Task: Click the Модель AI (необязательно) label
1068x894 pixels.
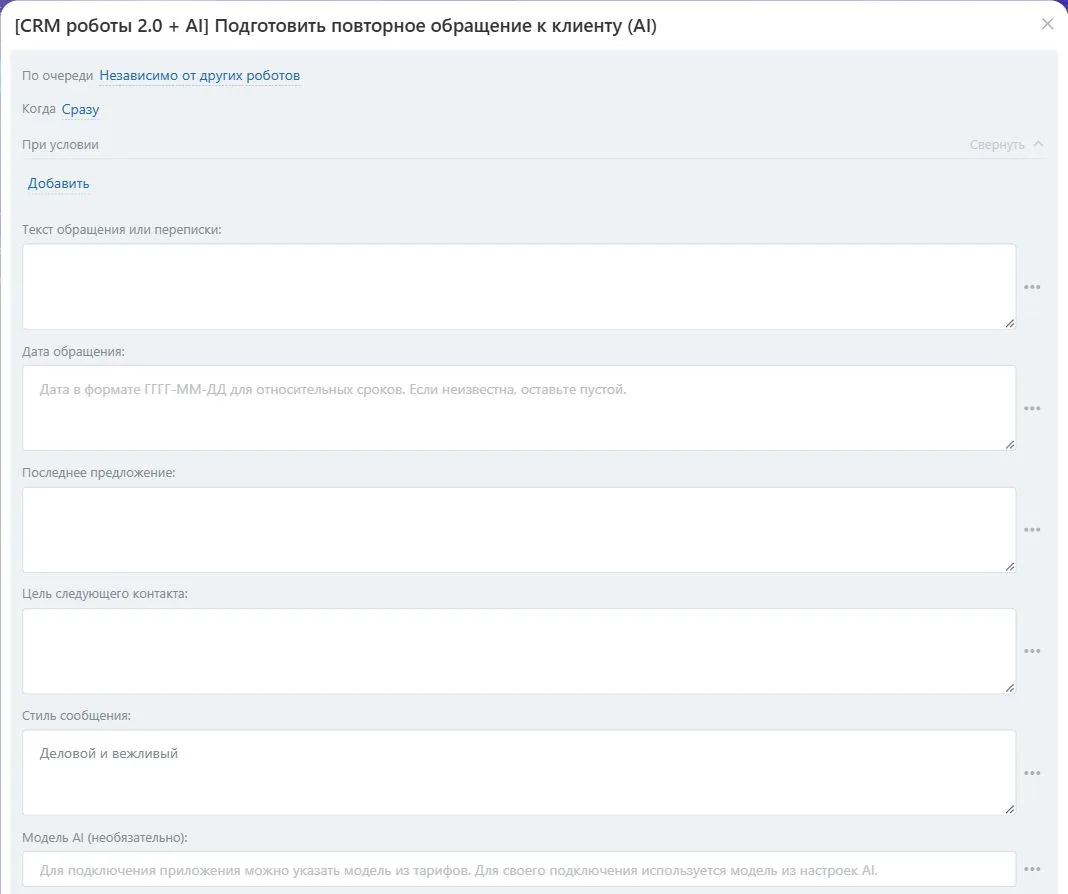Action: 105,837
